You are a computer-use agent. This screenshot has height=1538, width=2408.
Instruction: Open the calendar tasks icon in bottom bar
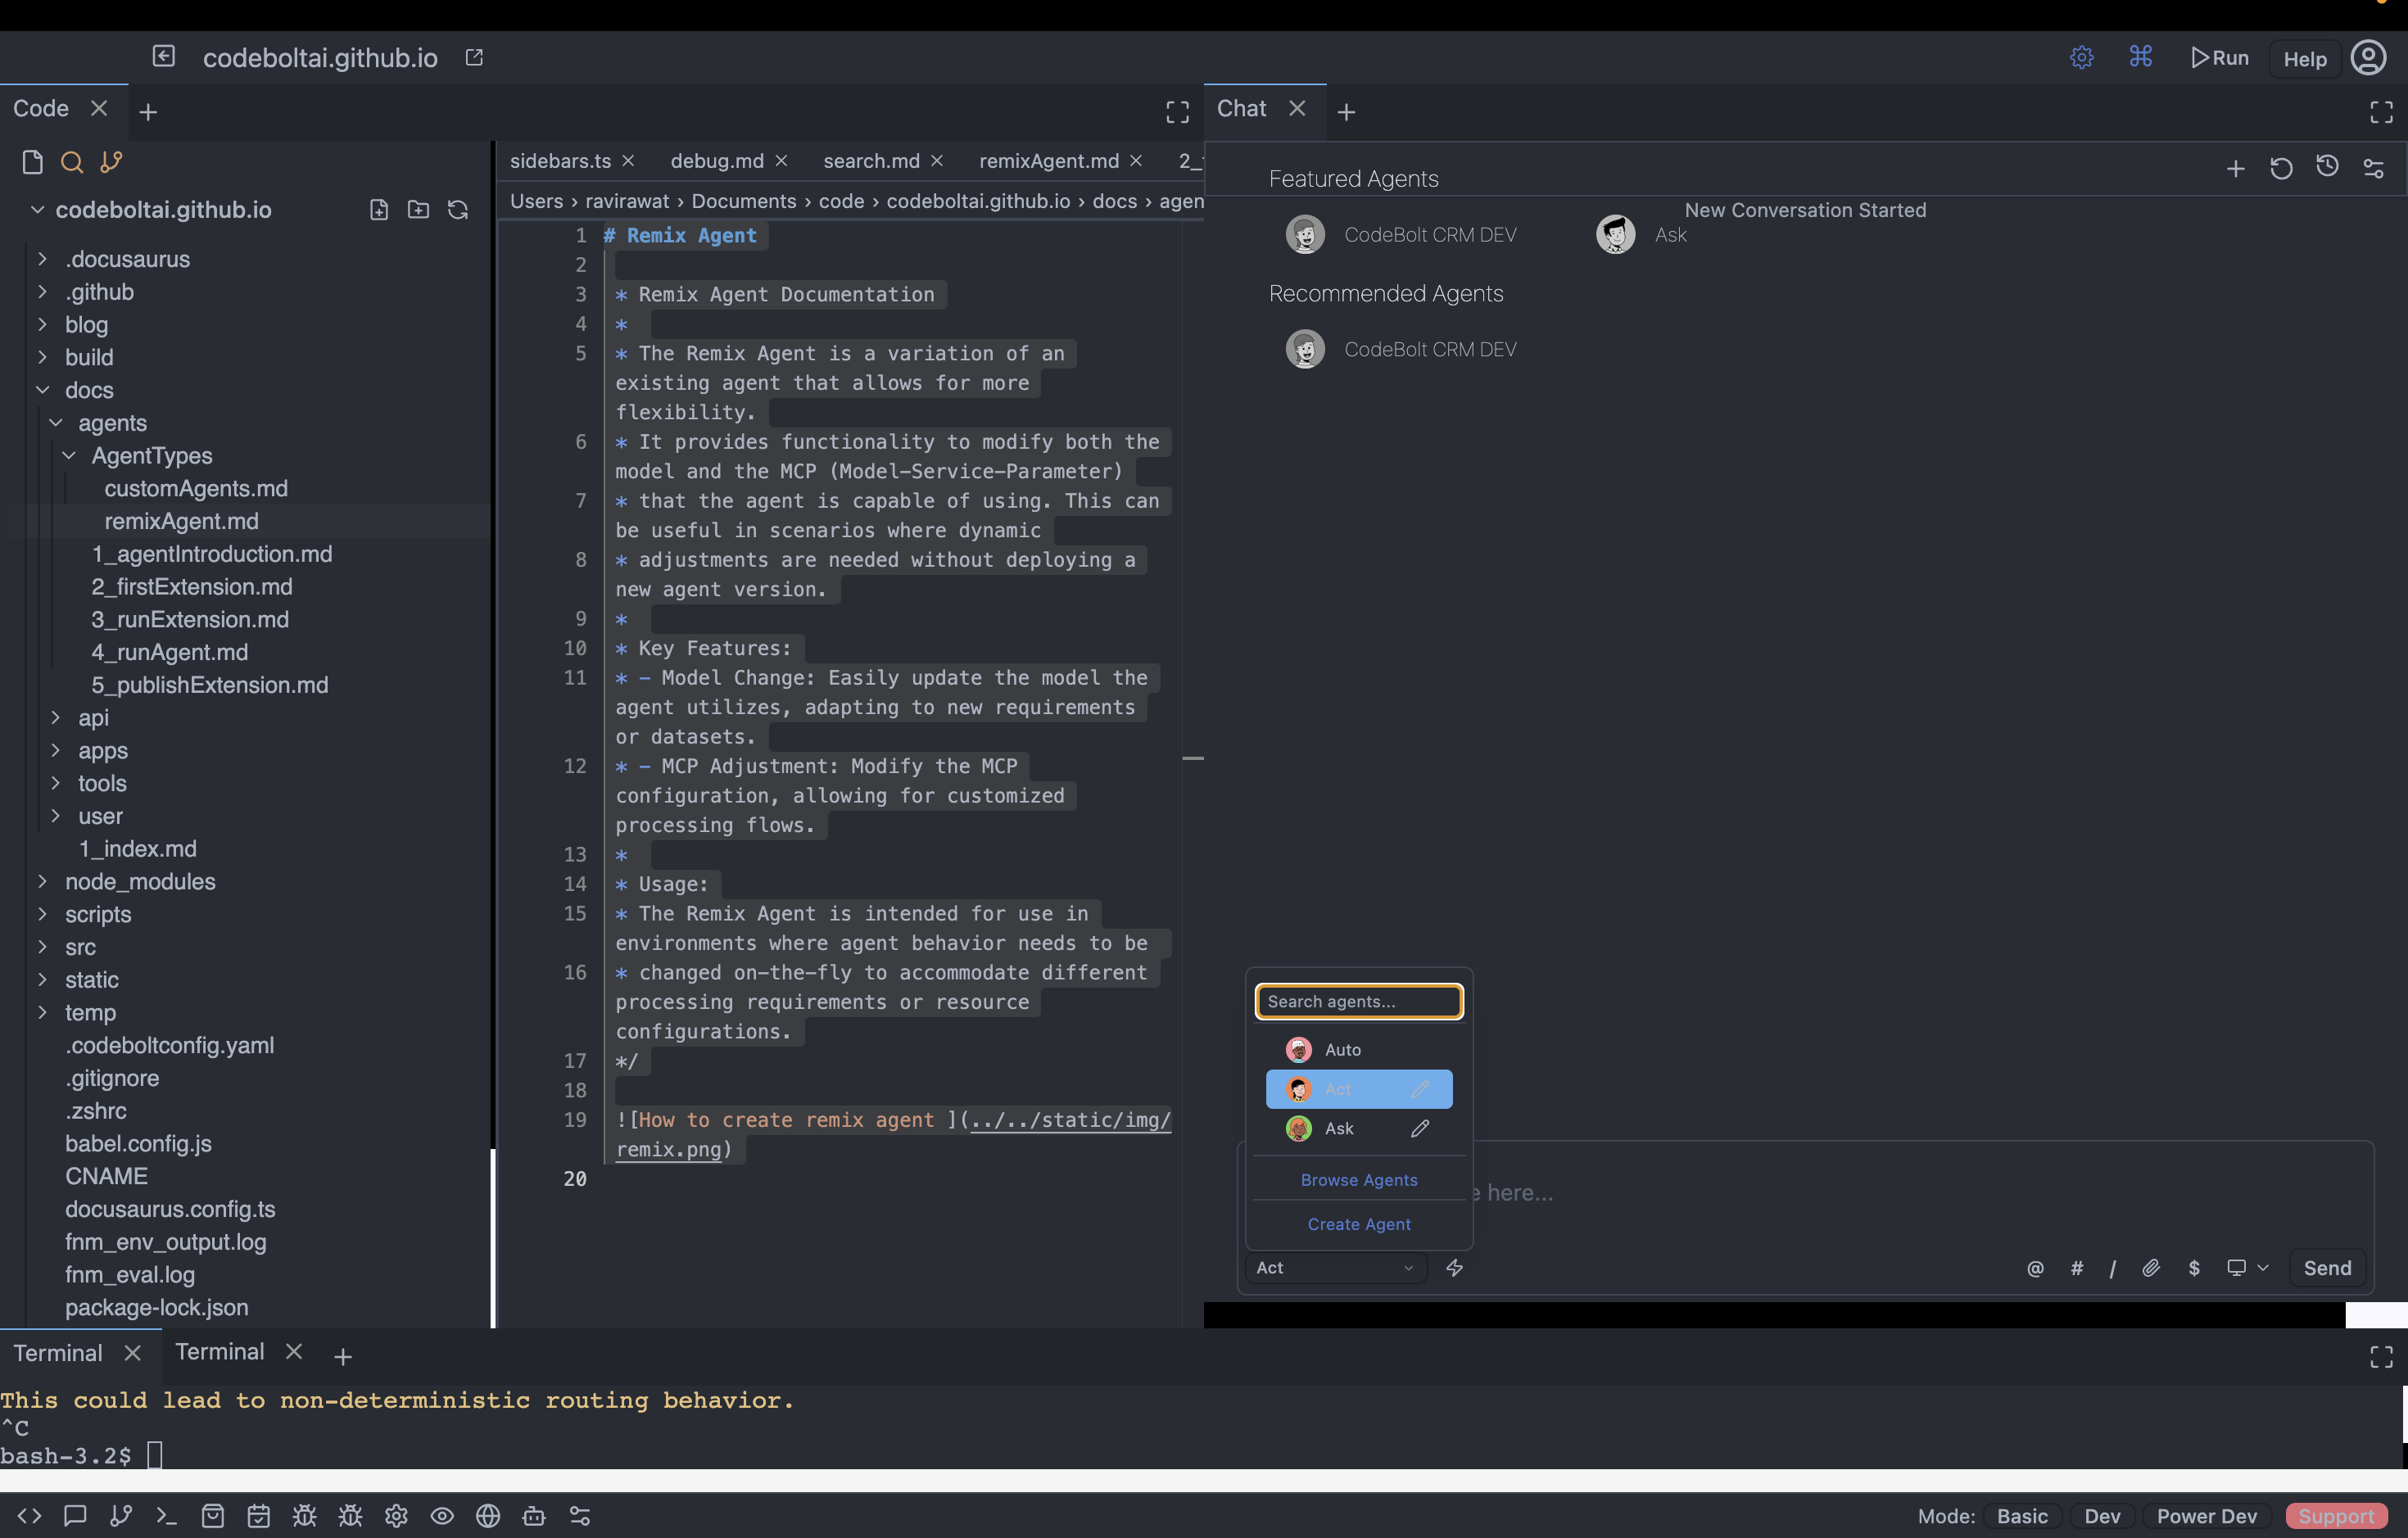pos(259,1516)
